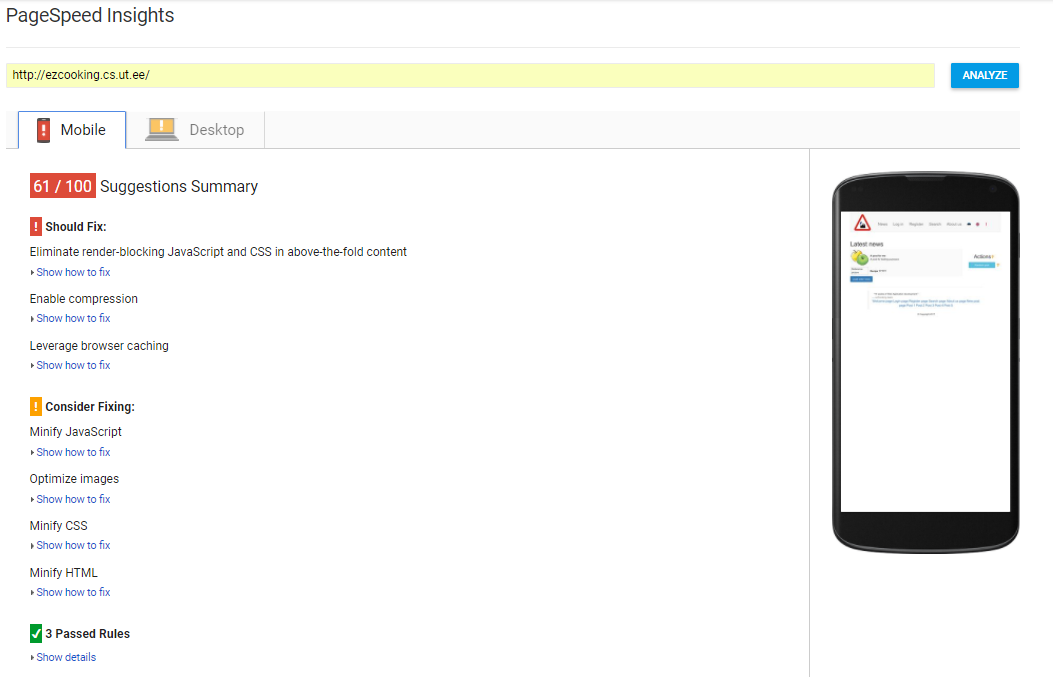The height and width of the screenshot is (677, 1053).
Task: Click Eliminate render-blocking JavaScript and CSS text
Action: [218, 252]
